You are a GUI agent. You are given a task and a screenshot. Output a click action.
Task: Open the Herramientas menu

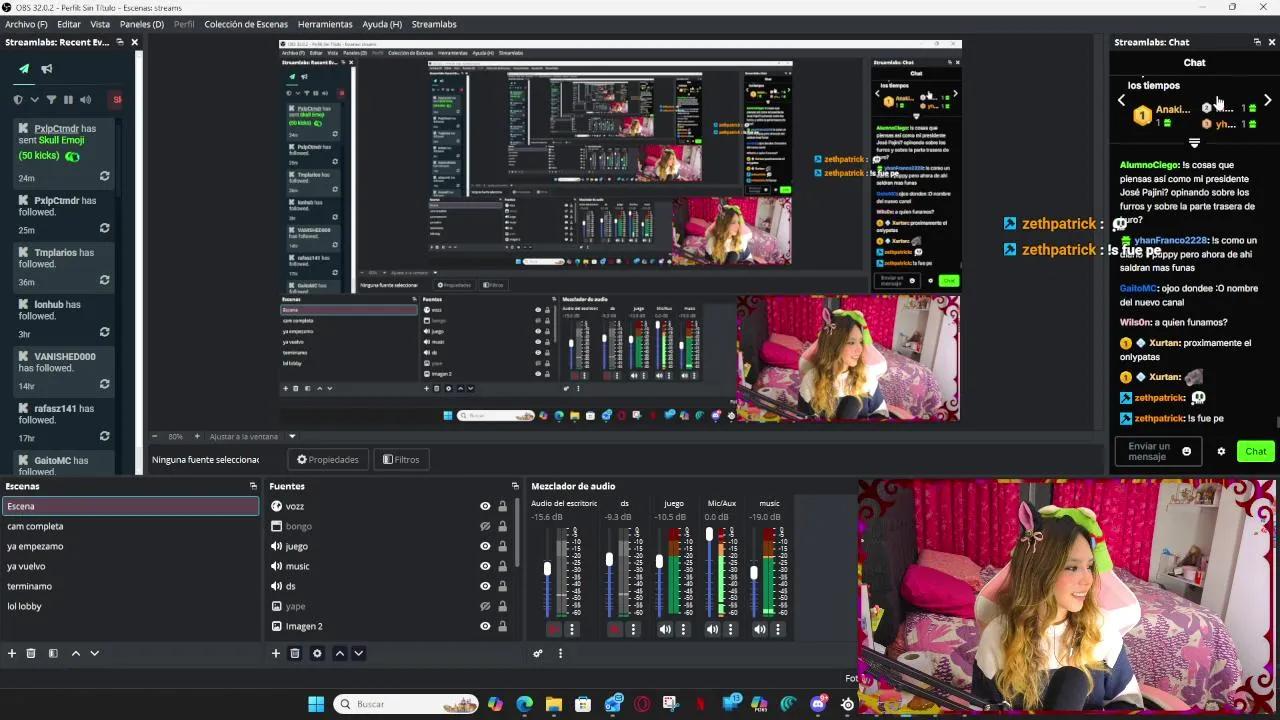(x=325, y=24)
